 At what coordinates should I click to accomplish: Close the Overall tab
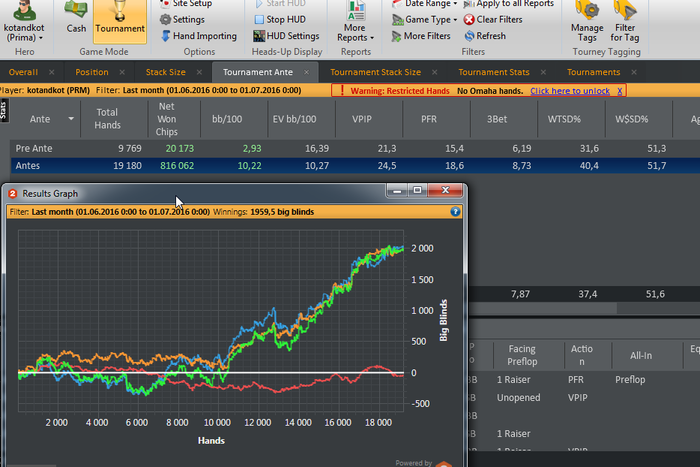[52, 72]
